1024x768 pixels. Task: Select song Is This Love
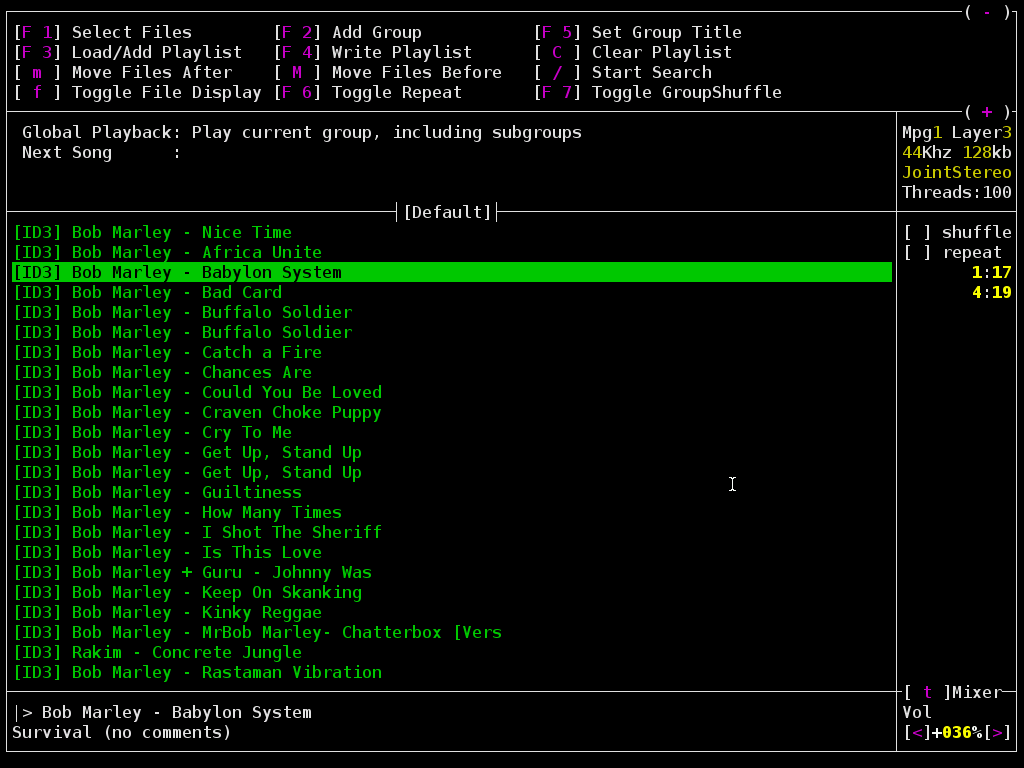click(452, 552)
